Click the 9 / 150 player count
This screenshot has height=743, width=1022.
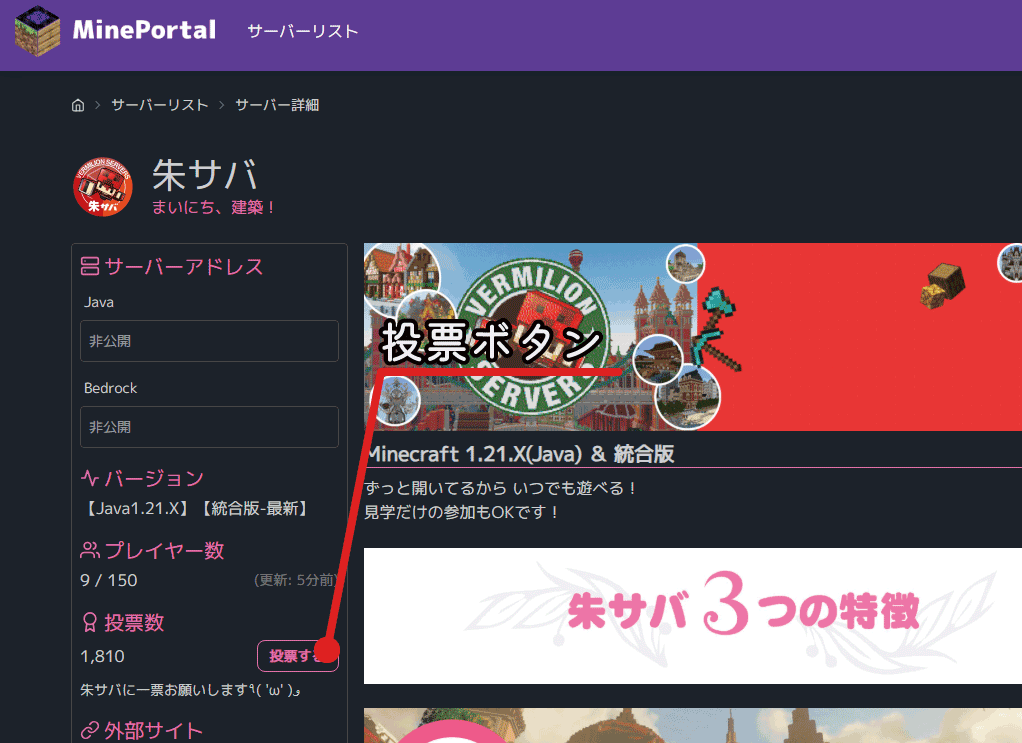(x=109, y=580)
